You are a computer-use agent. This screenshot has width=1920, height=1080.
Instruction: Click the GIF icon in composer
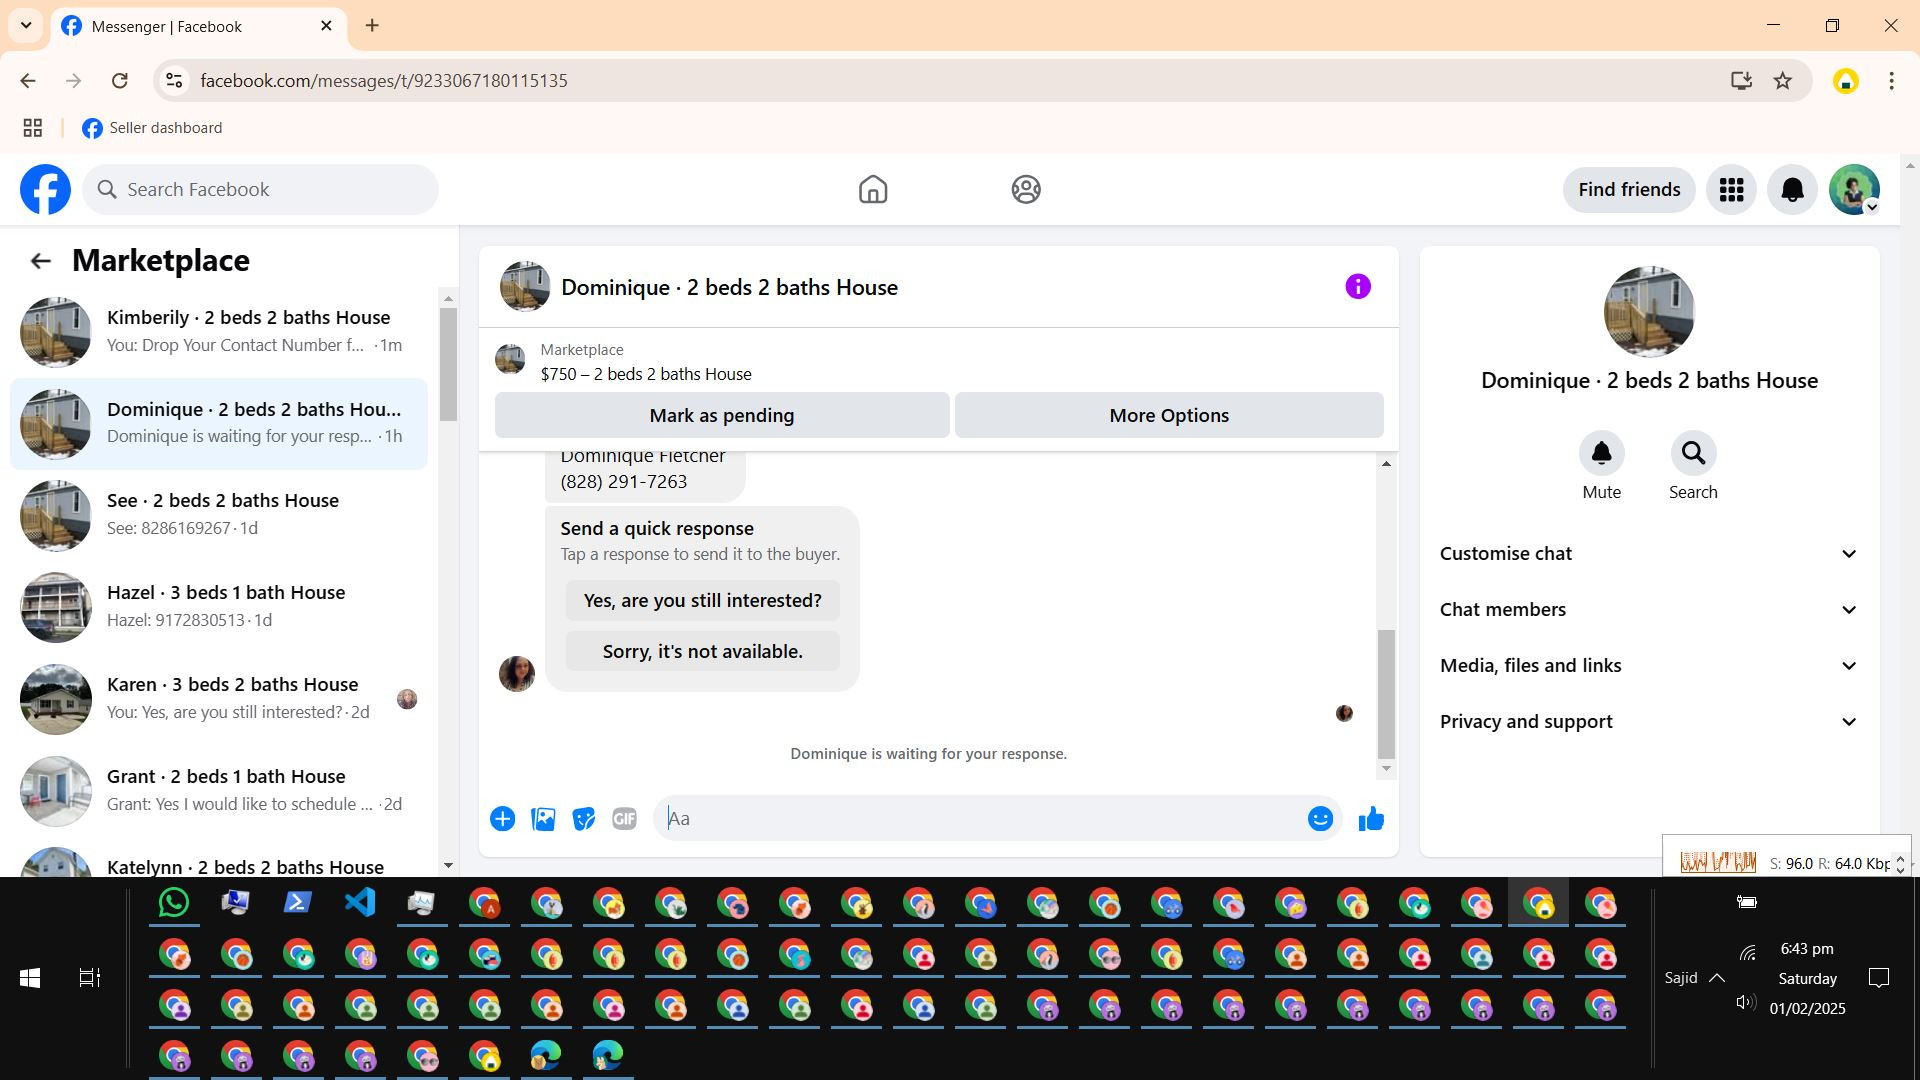(624, 819)
